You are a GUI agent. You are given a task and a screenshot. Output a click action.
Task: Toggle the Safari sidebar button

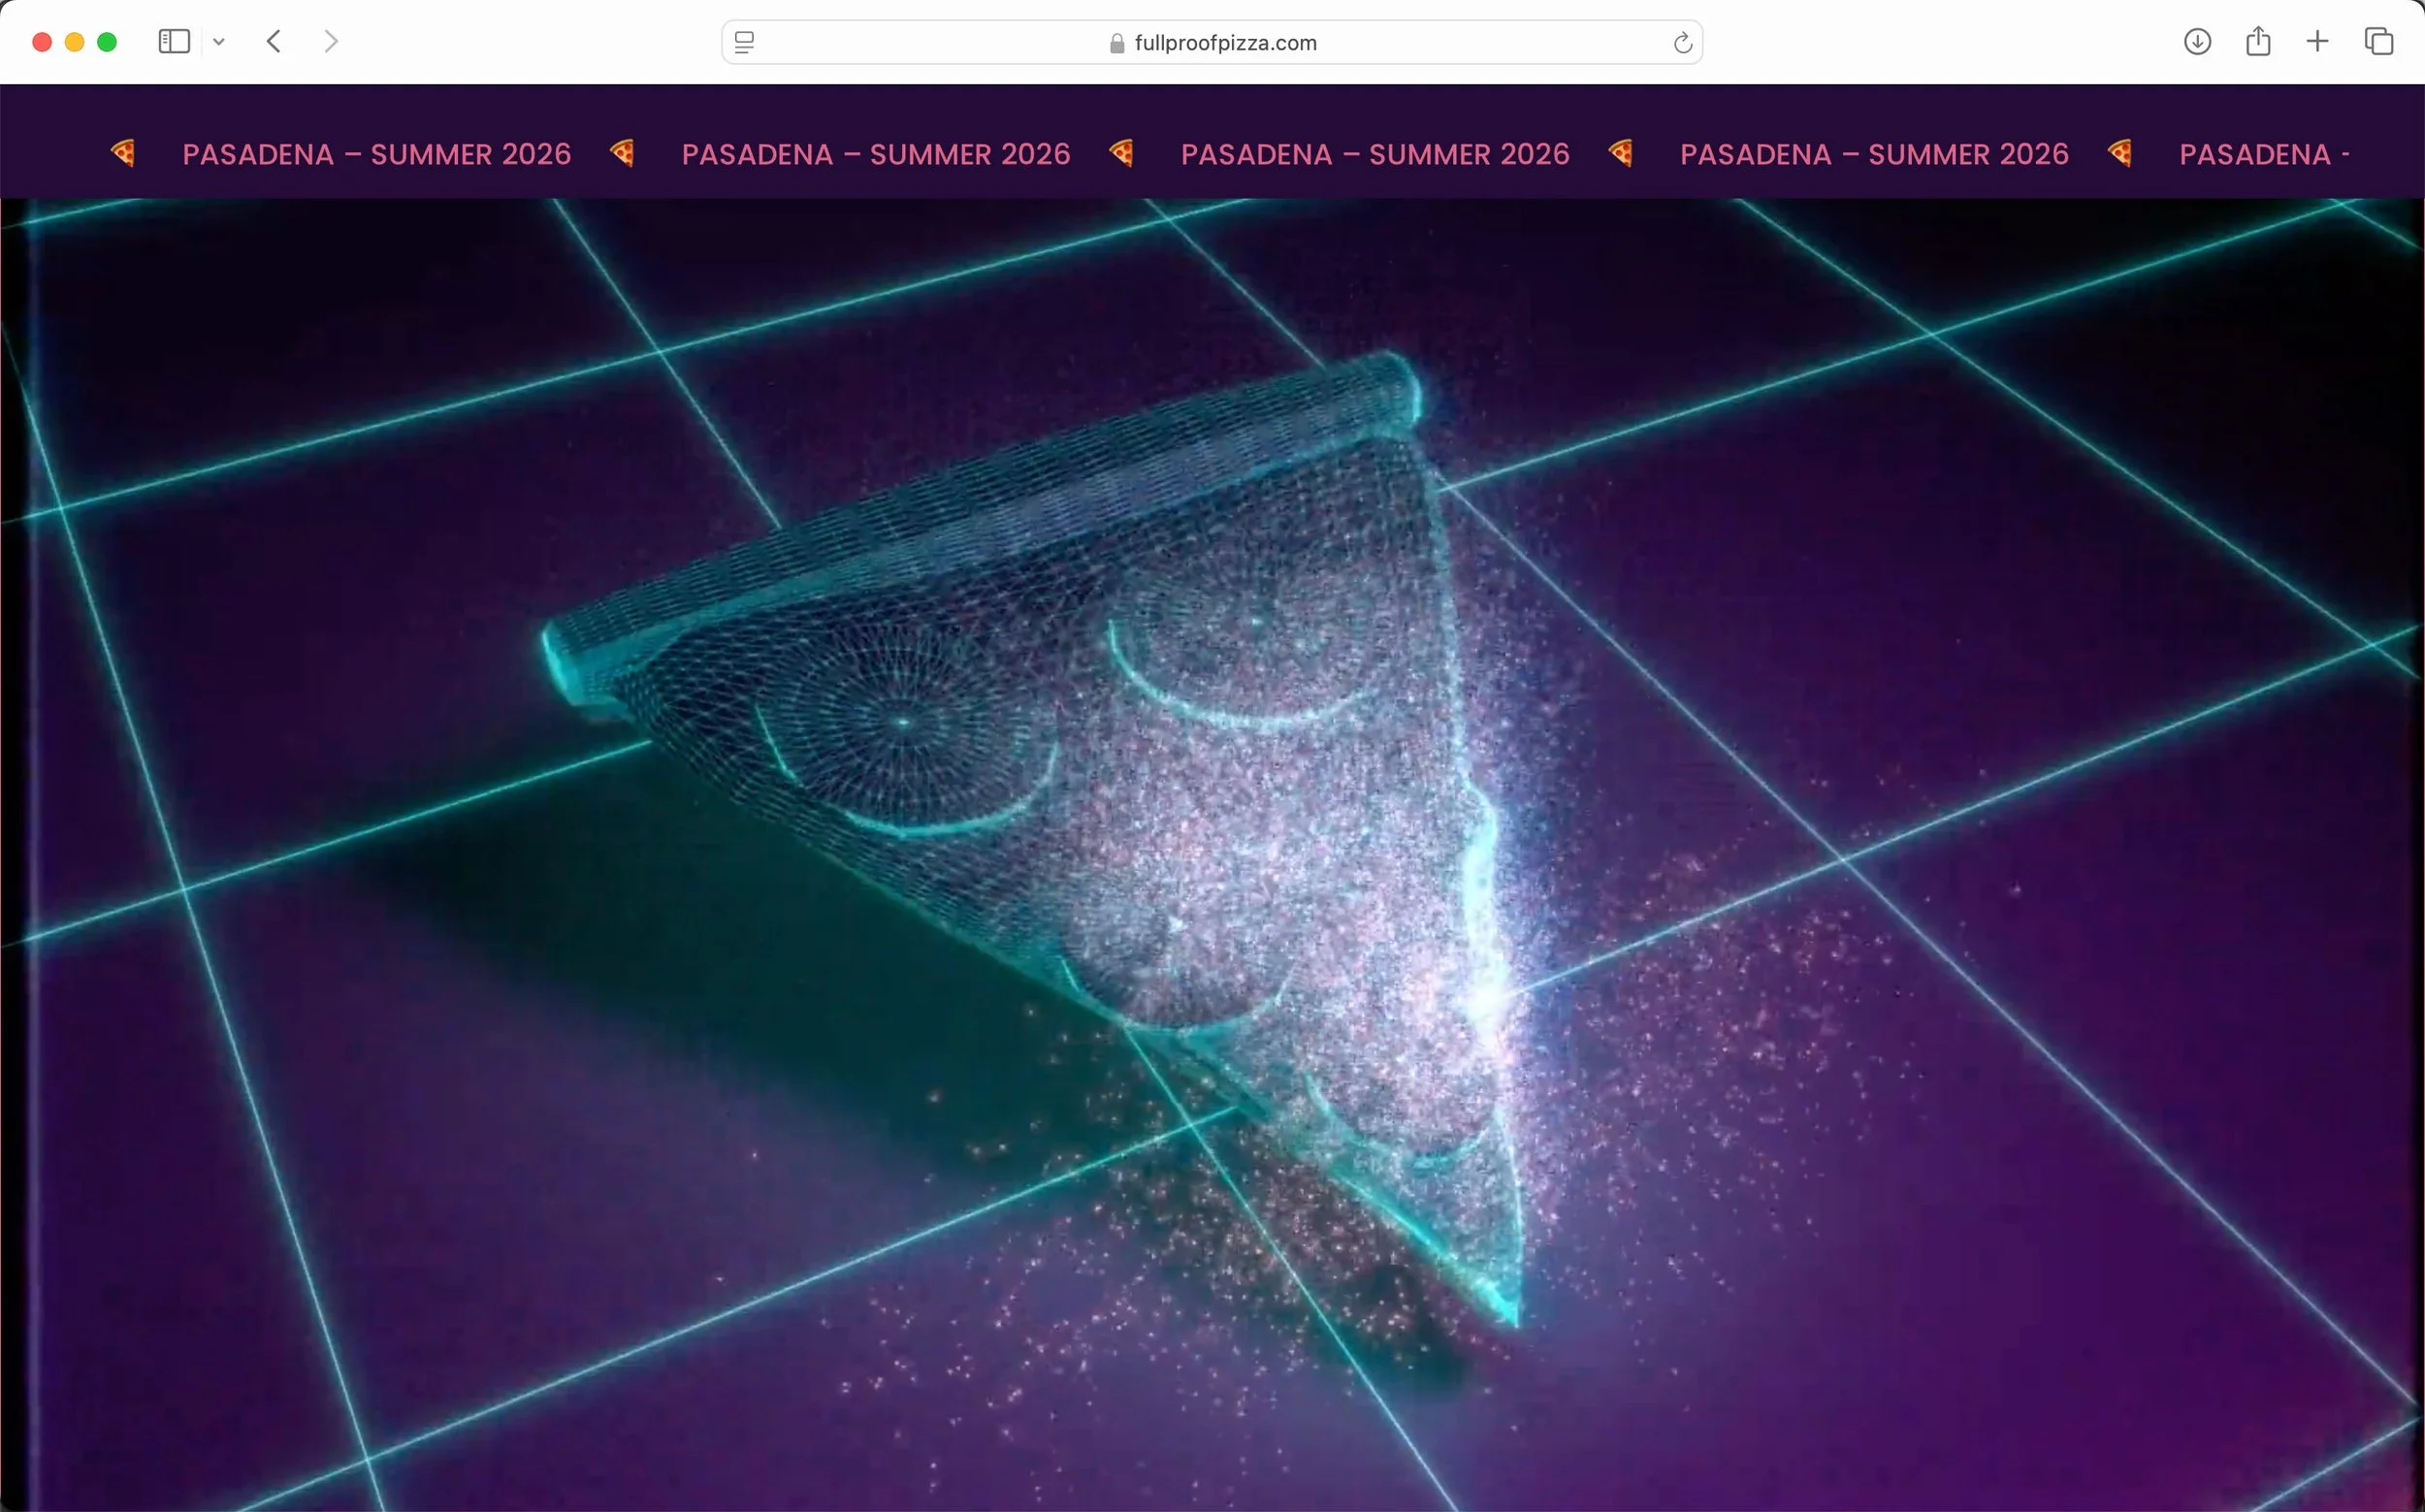(174, 42)
